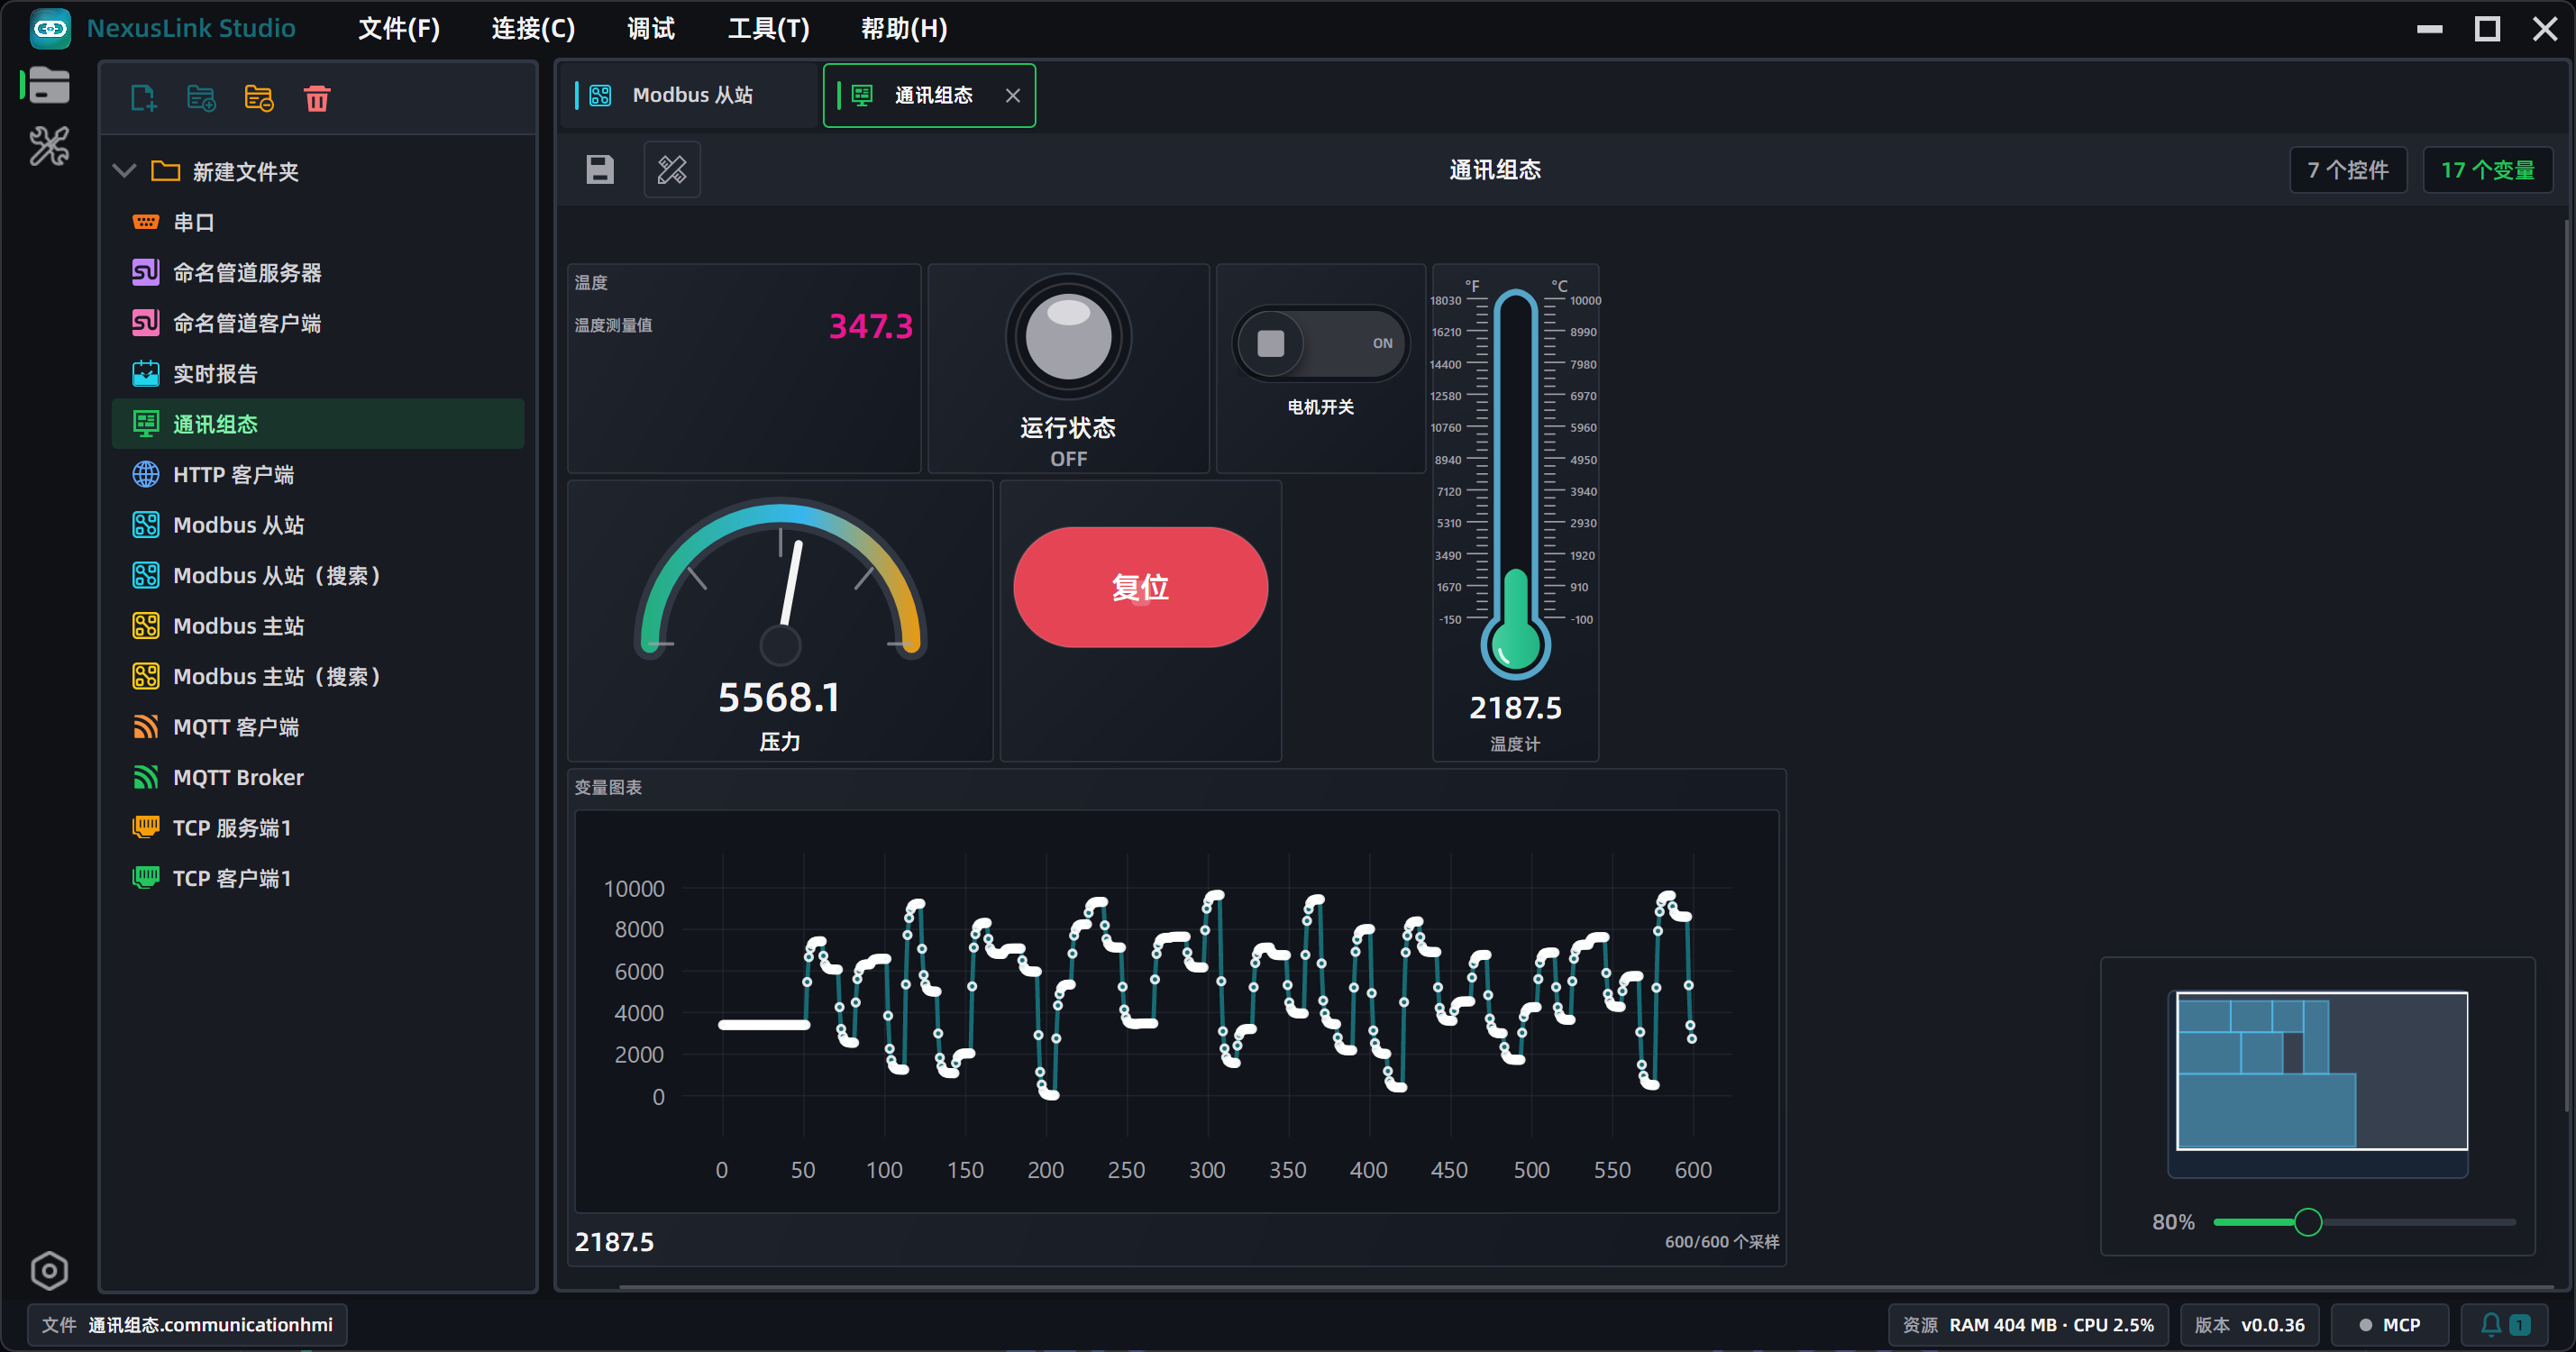Click the temperature value 347.3

tap(870, 326)
